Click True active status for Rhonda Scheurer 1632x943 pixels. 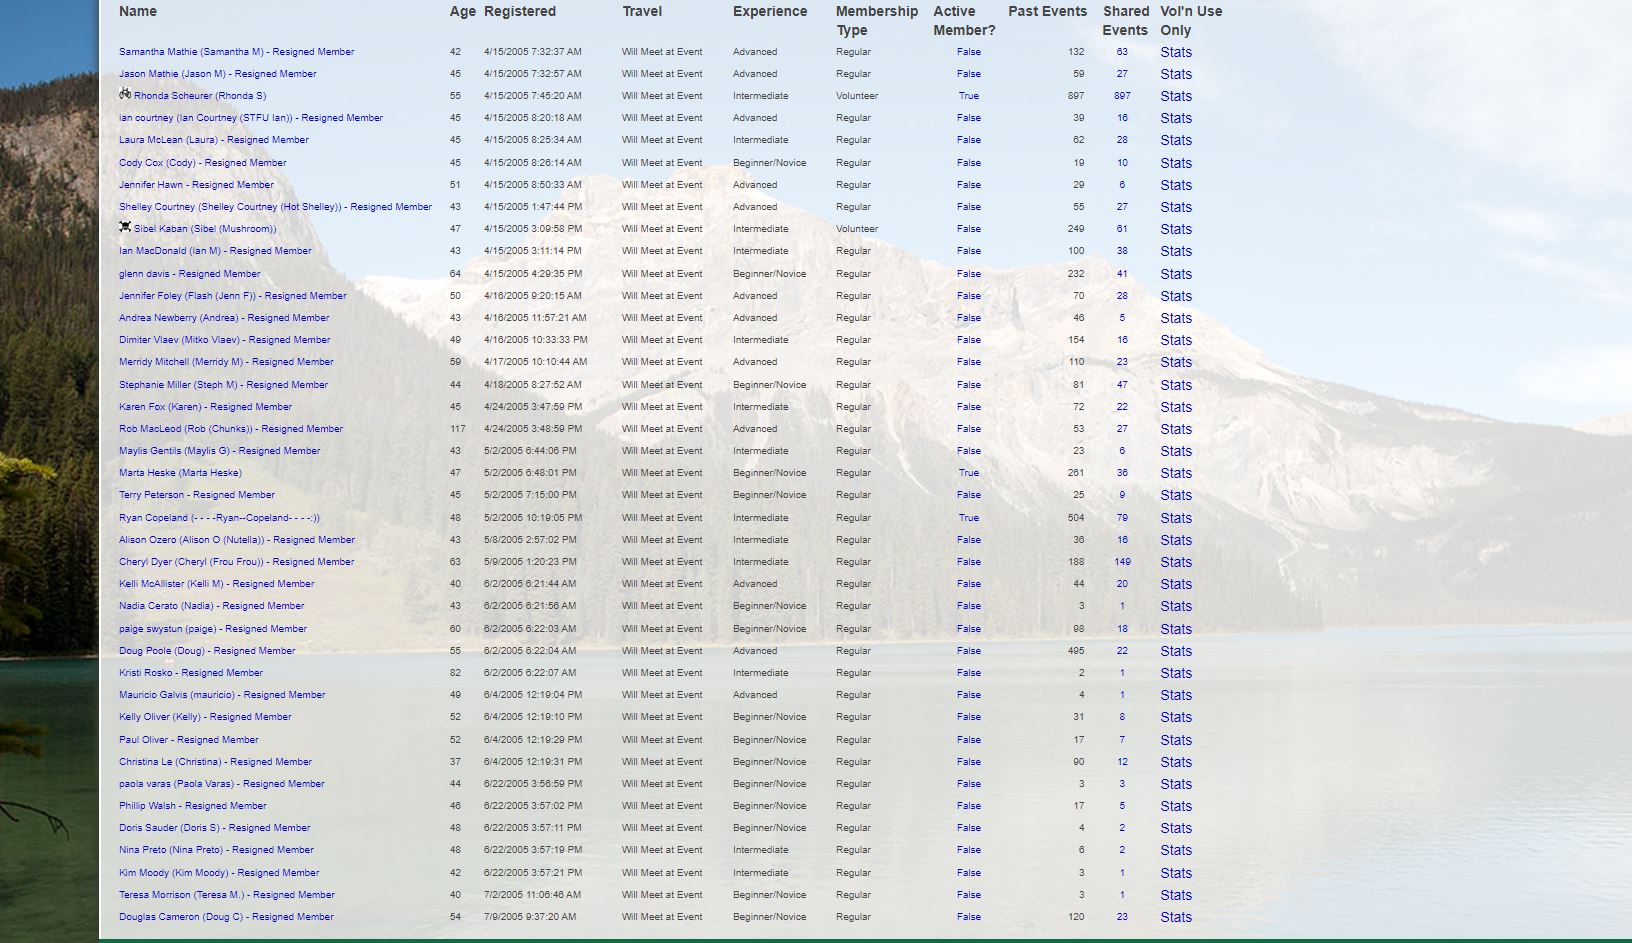pos(968,96)
